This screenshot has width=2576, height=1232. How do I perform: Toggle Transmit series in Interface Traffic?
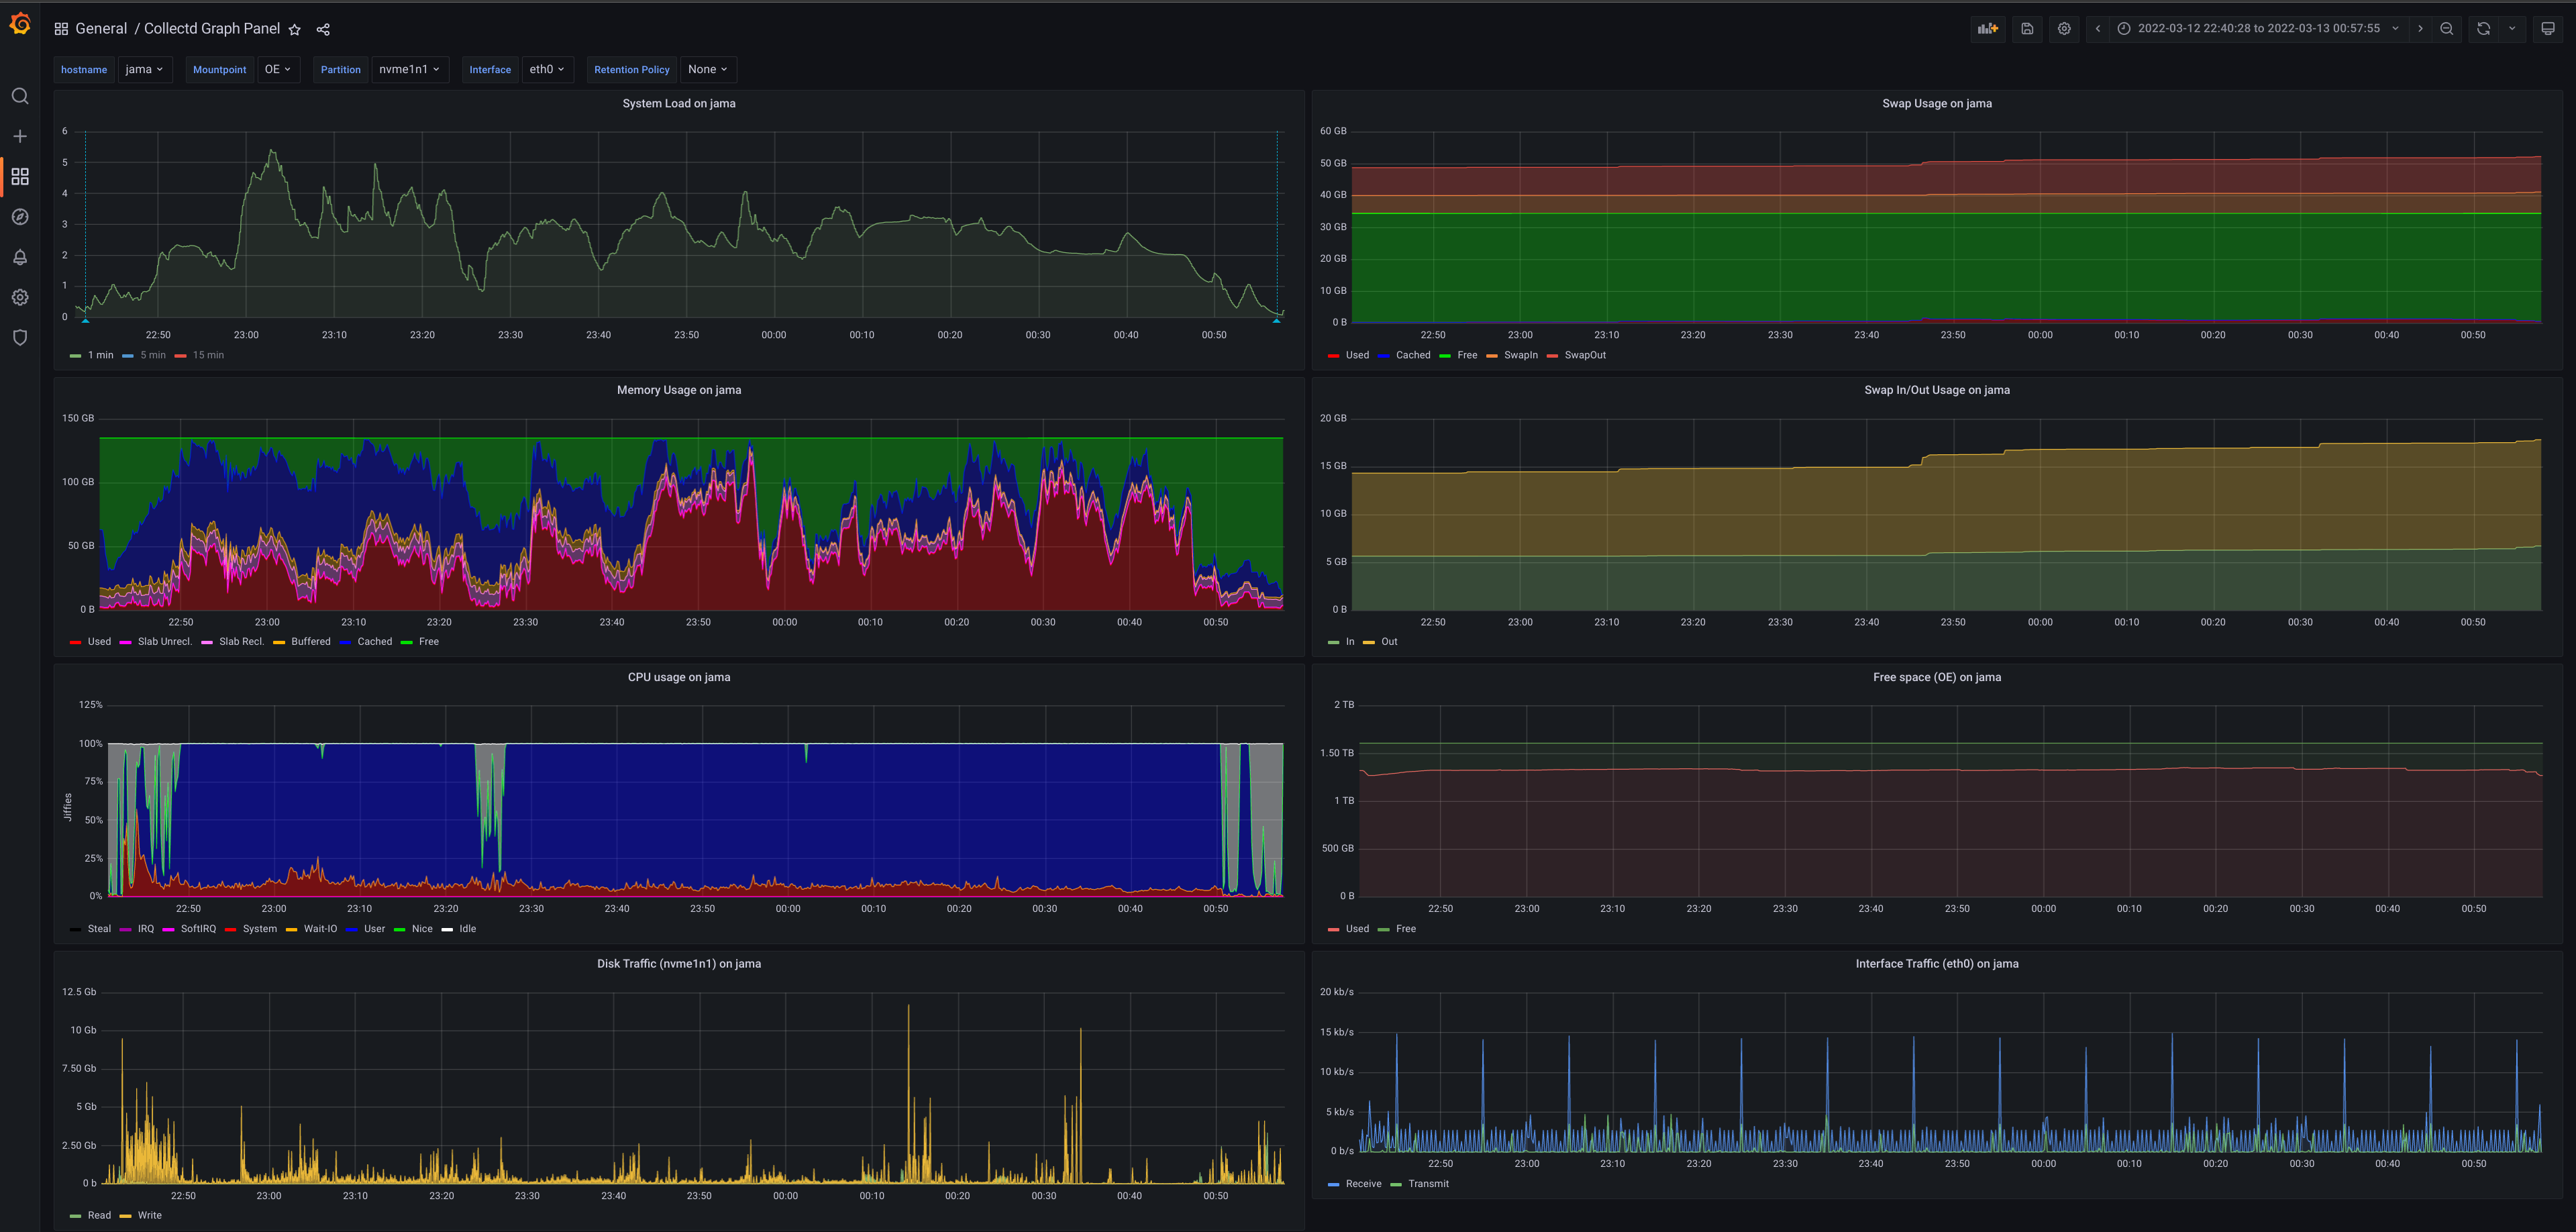tap(1428, 1184)
